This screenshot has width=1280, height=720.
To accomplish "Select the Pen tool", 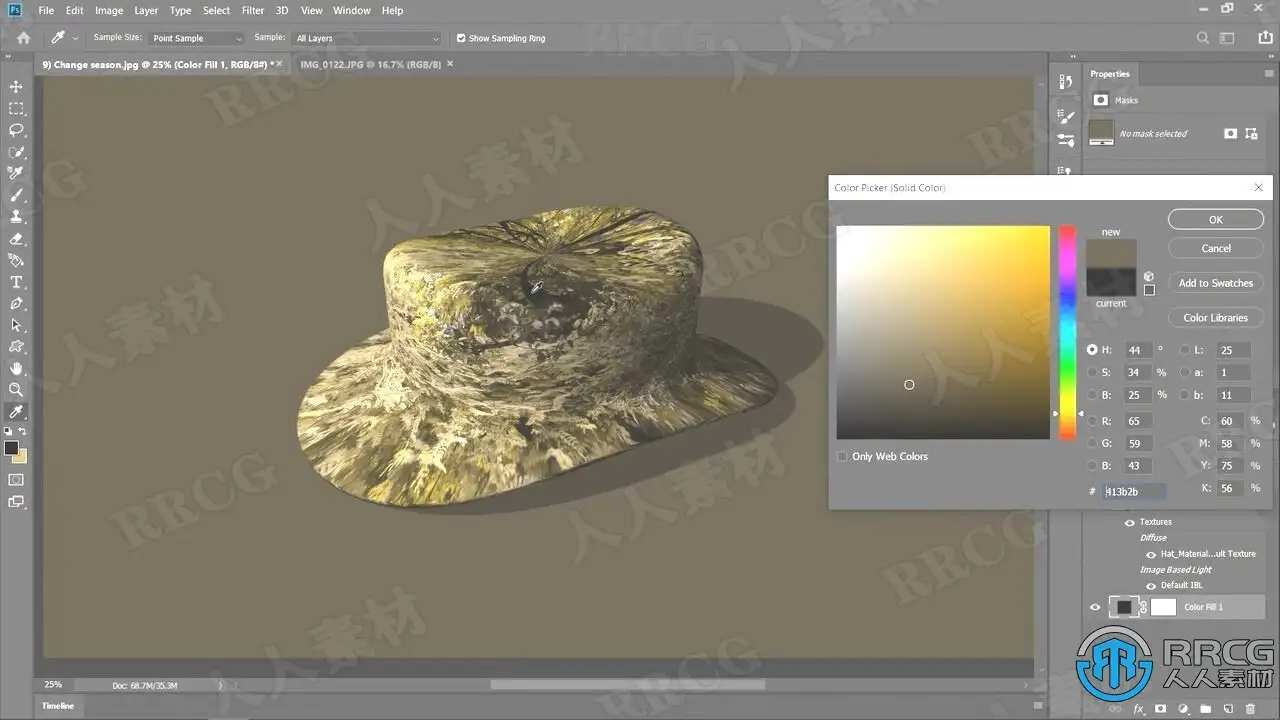I will tap(16, 304).
